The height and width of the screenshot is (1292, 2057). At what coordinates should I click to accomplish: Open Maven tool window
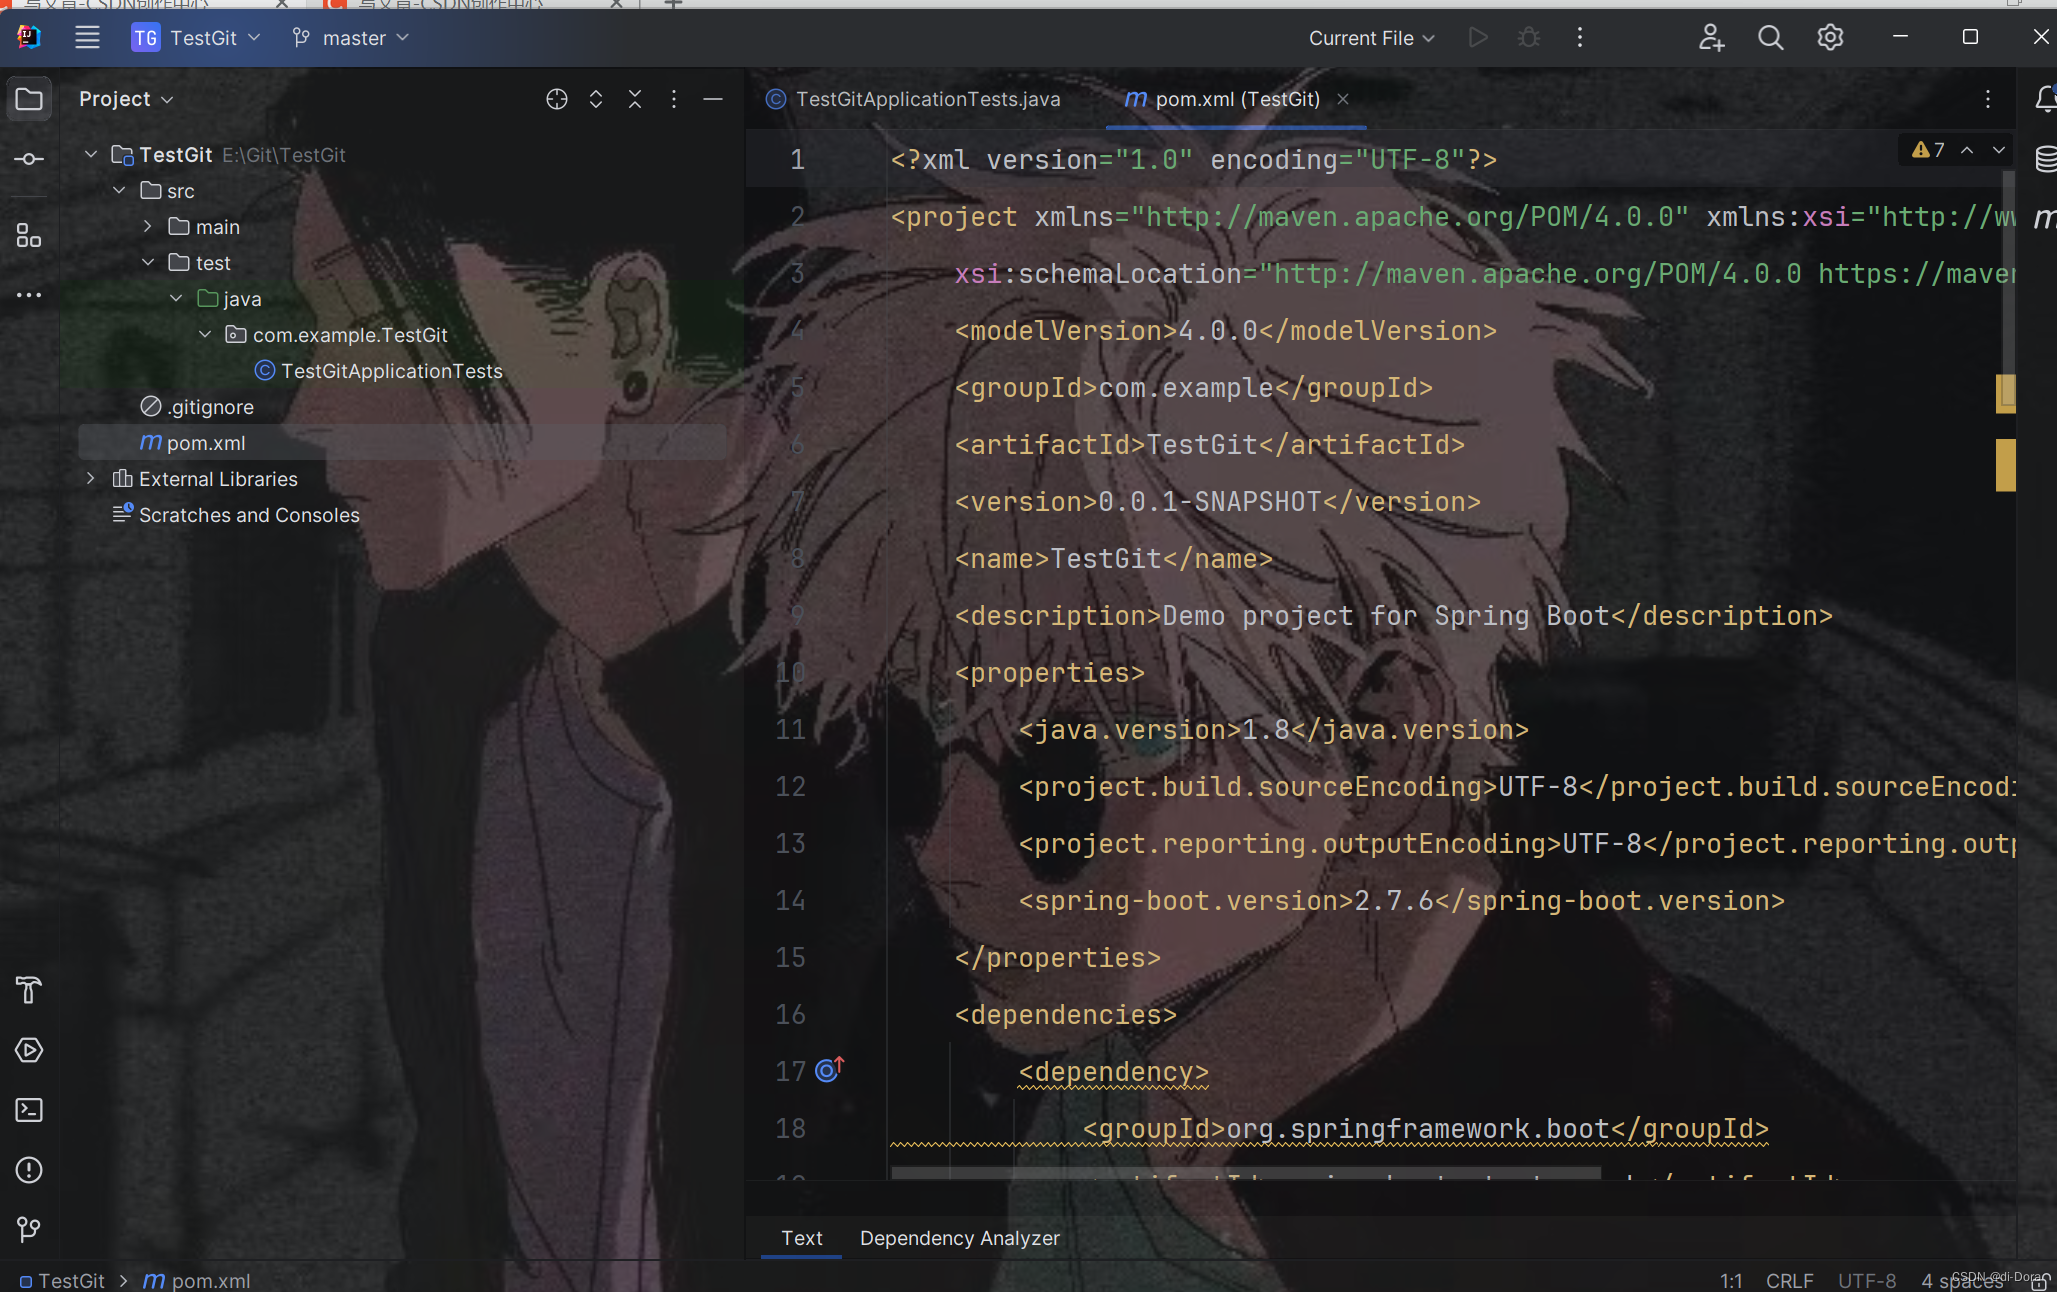(x=2046, y=218)
